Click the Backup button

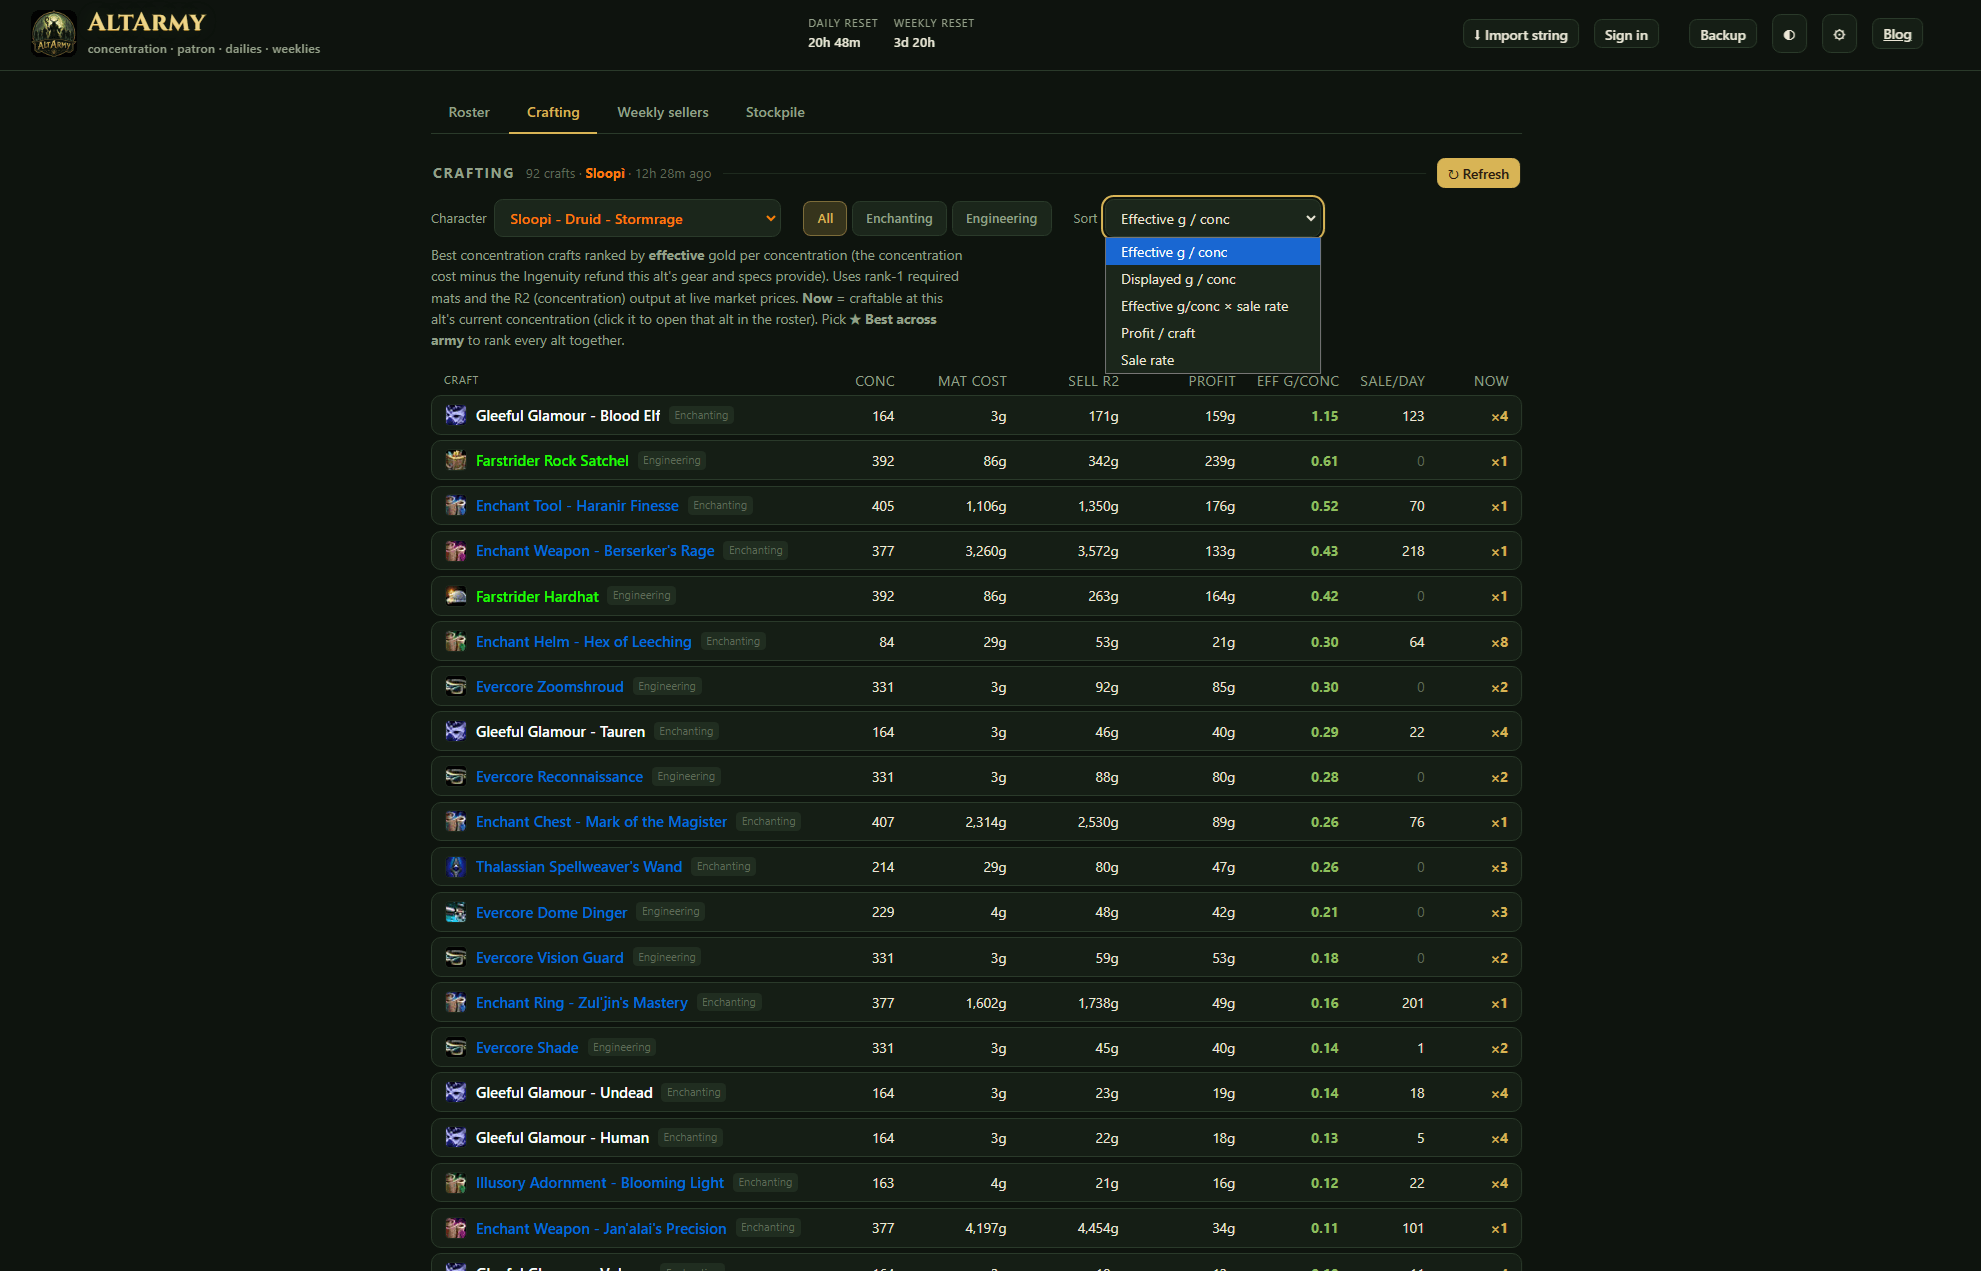click(1722, 35)
